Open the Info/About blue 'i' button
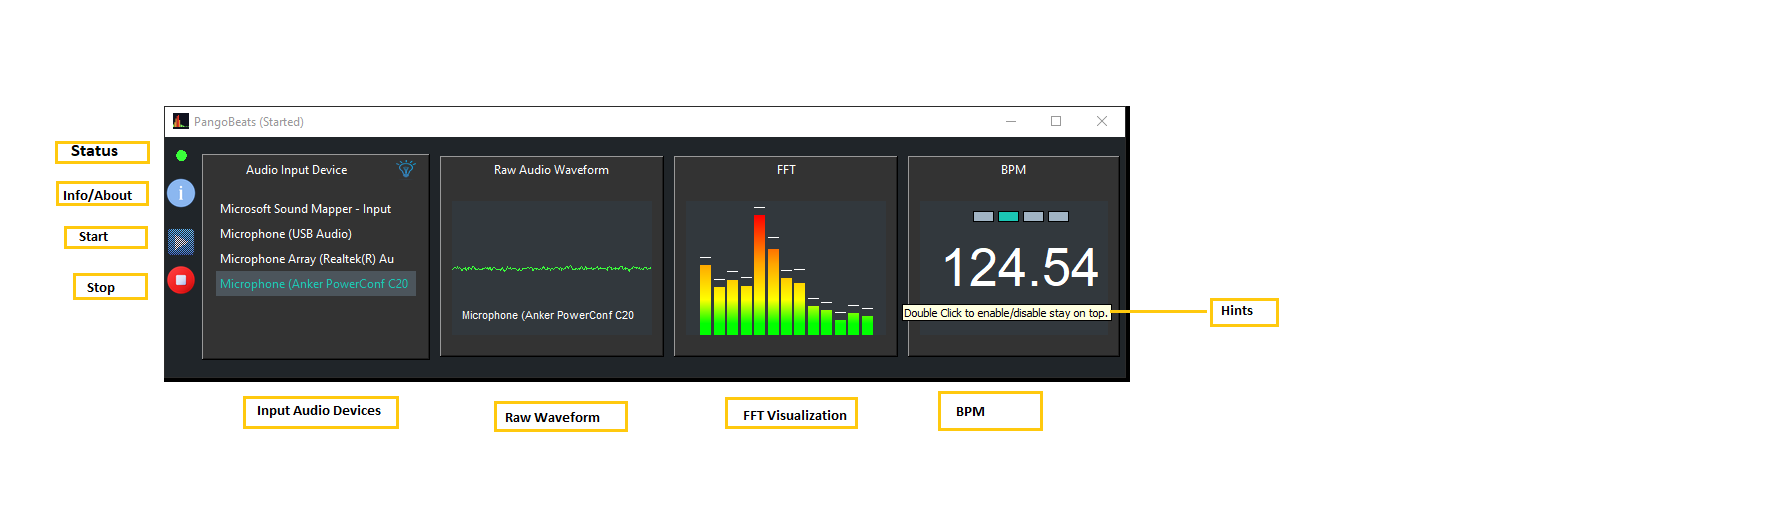Screen dimensions: 1772x505 click(180, 193)
